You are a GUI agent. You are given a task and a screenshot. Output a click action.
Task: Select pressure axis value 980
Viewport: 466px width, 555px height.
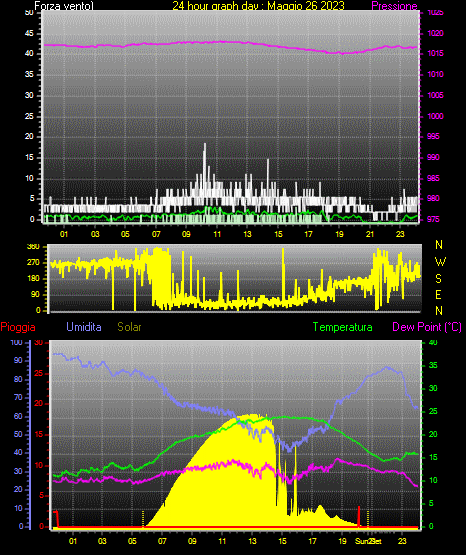[433, 198]
